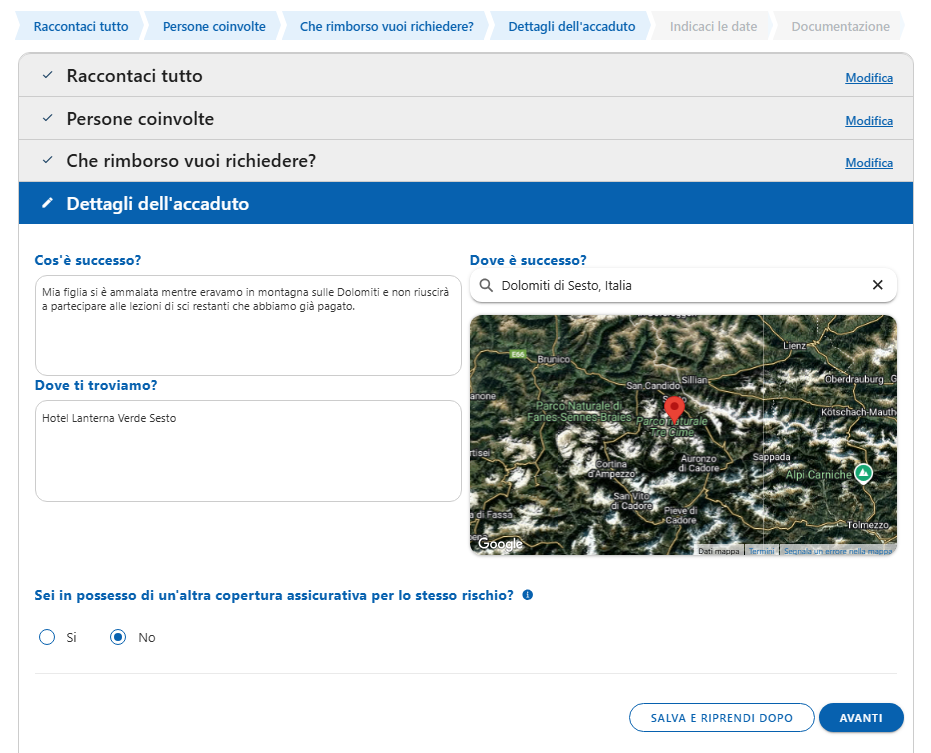The image size is (931, 753).
Task: Click Modifica link for Raccontaci tutto
Action: click(x=868, y=78)
